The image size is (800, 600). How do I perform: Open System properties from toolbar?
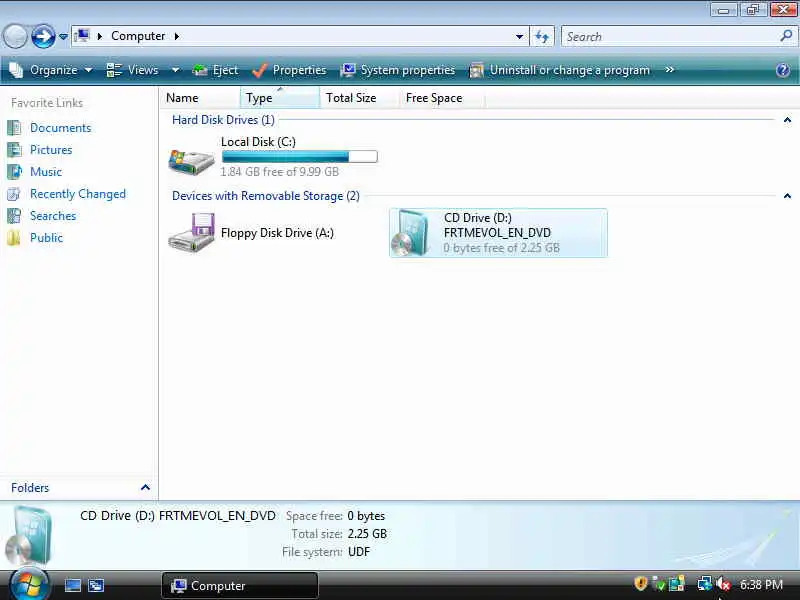[x=398, y=70]
